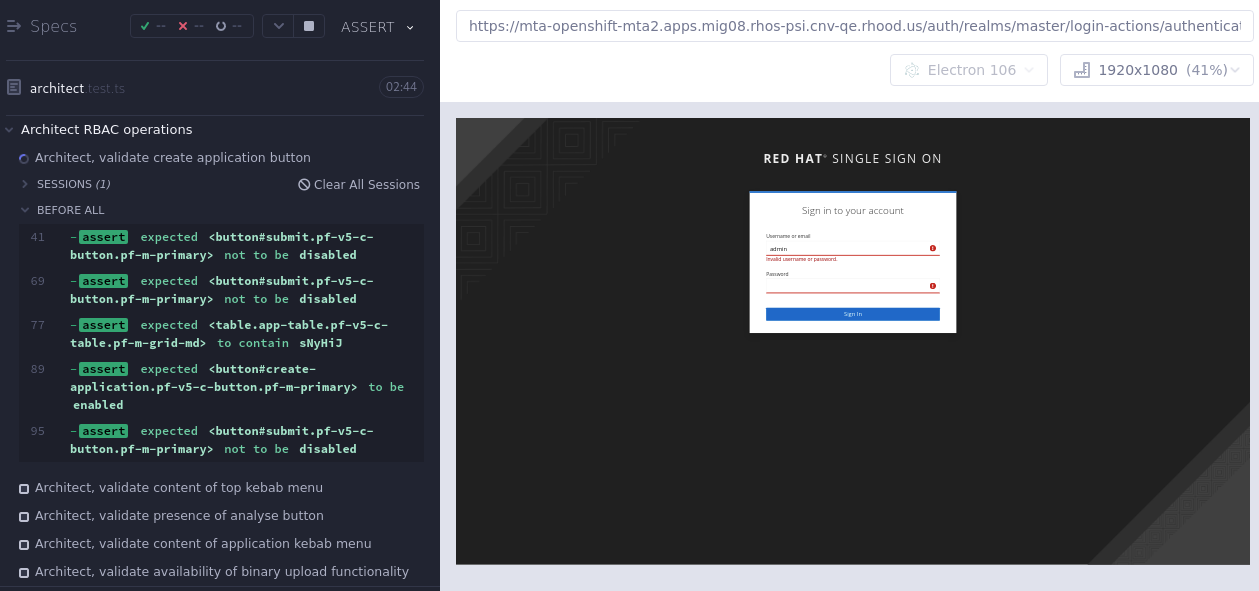Click the password field error icon
The height and width of the screenshot is (591, 1259).
pos(933,286)
